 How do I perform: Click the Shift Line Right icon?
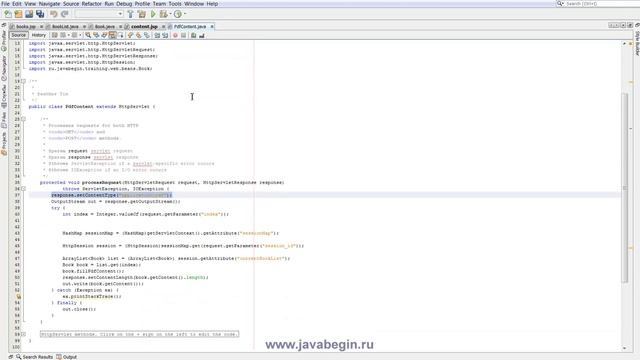coord(165,36)
